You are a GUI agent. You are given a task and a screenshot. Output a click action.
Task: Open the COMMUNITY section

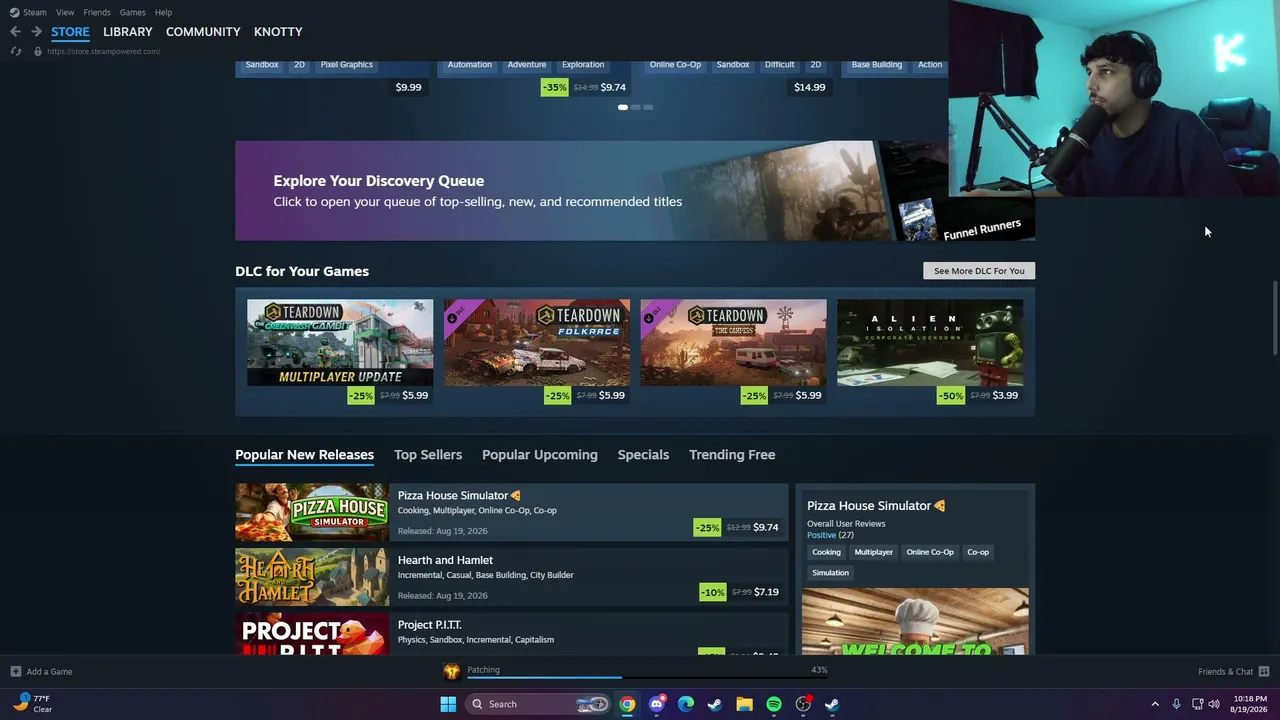[x=203, y=32]
